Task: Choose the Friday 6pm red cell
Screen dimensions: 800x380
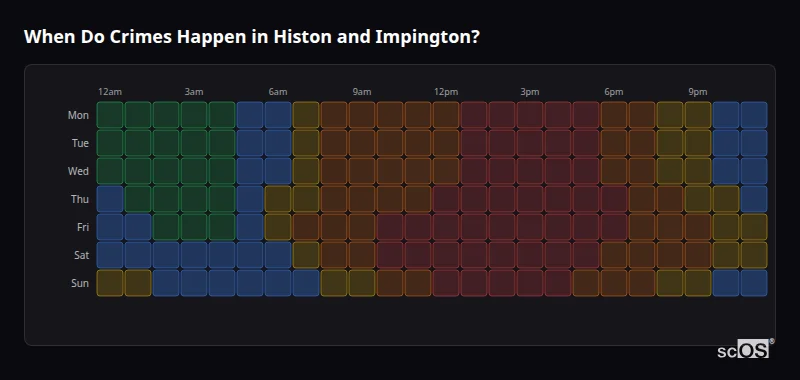Action: (x=614, y=227)
